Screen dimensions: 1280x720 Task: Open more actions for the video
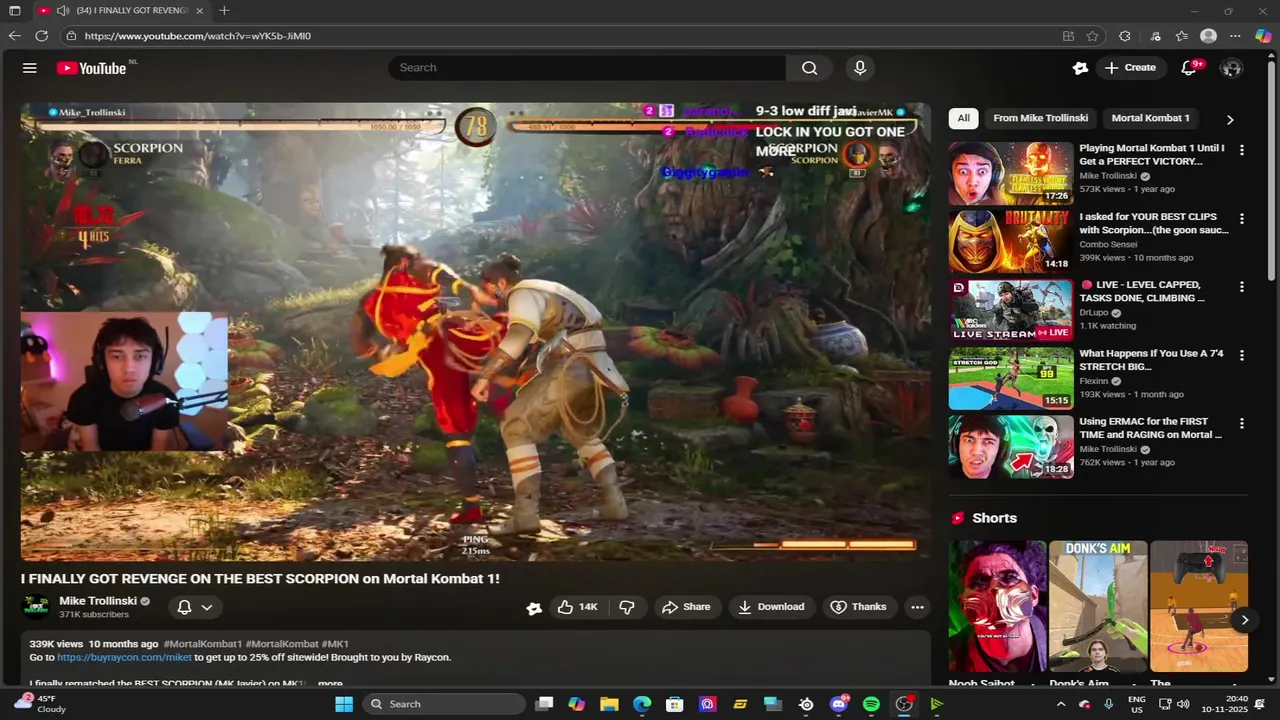[x=917, y=607]
